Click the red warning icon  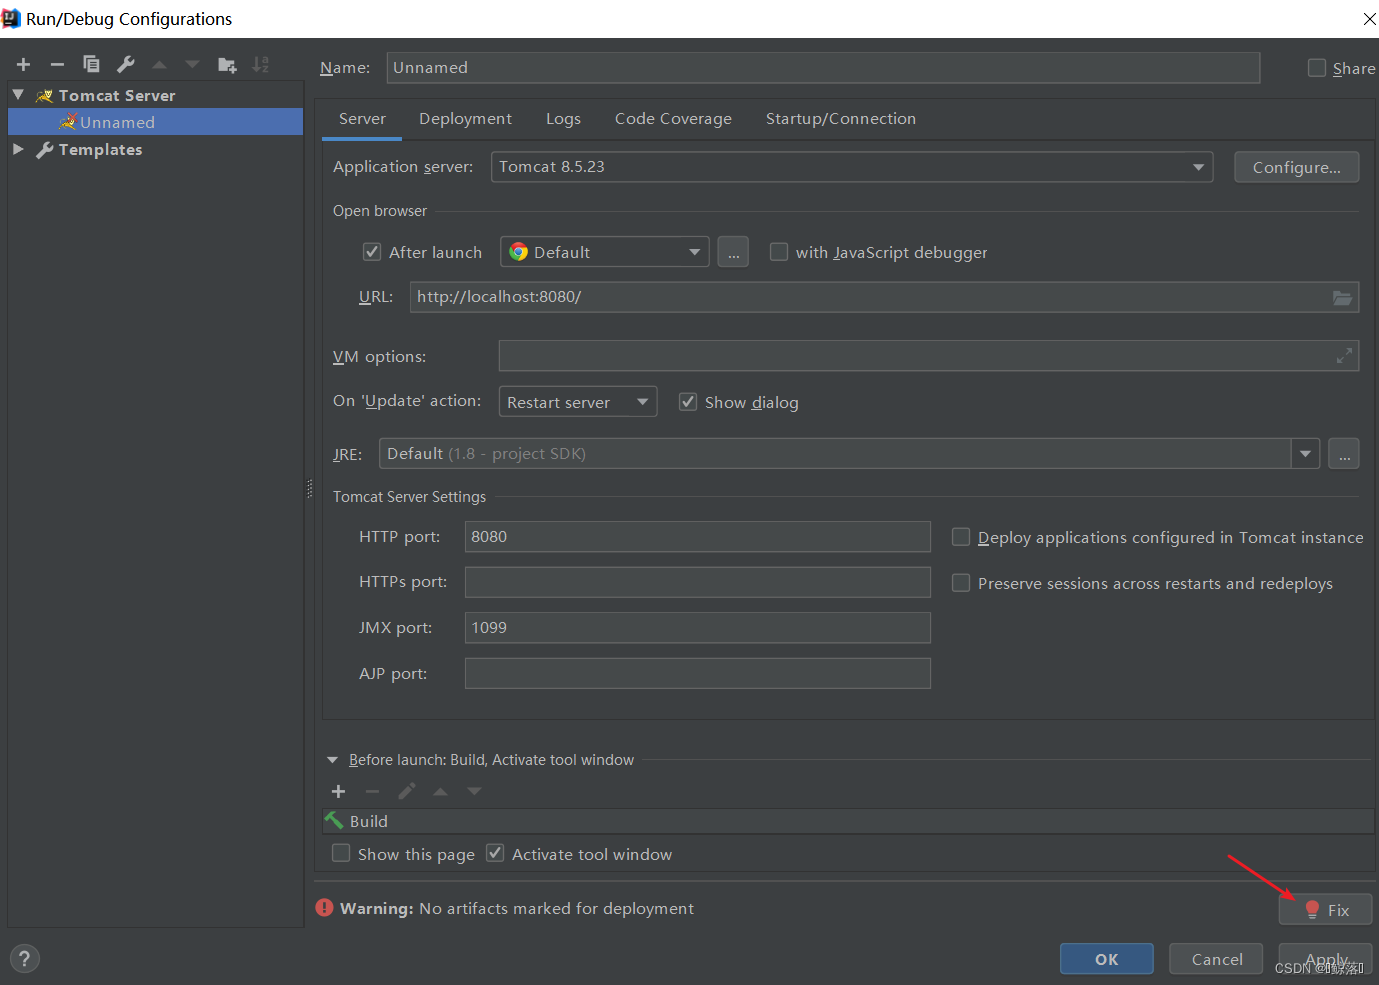click(325, 908)
